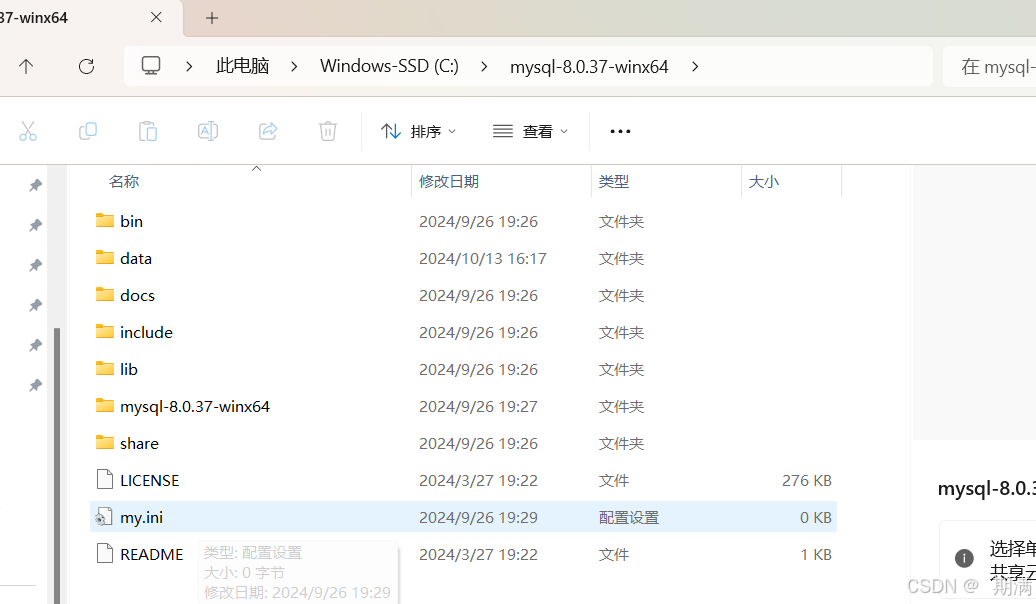Click the Cut icon in the toolbar
The height and width of the screenshot is (604, 1036).
tap(28, 131)
